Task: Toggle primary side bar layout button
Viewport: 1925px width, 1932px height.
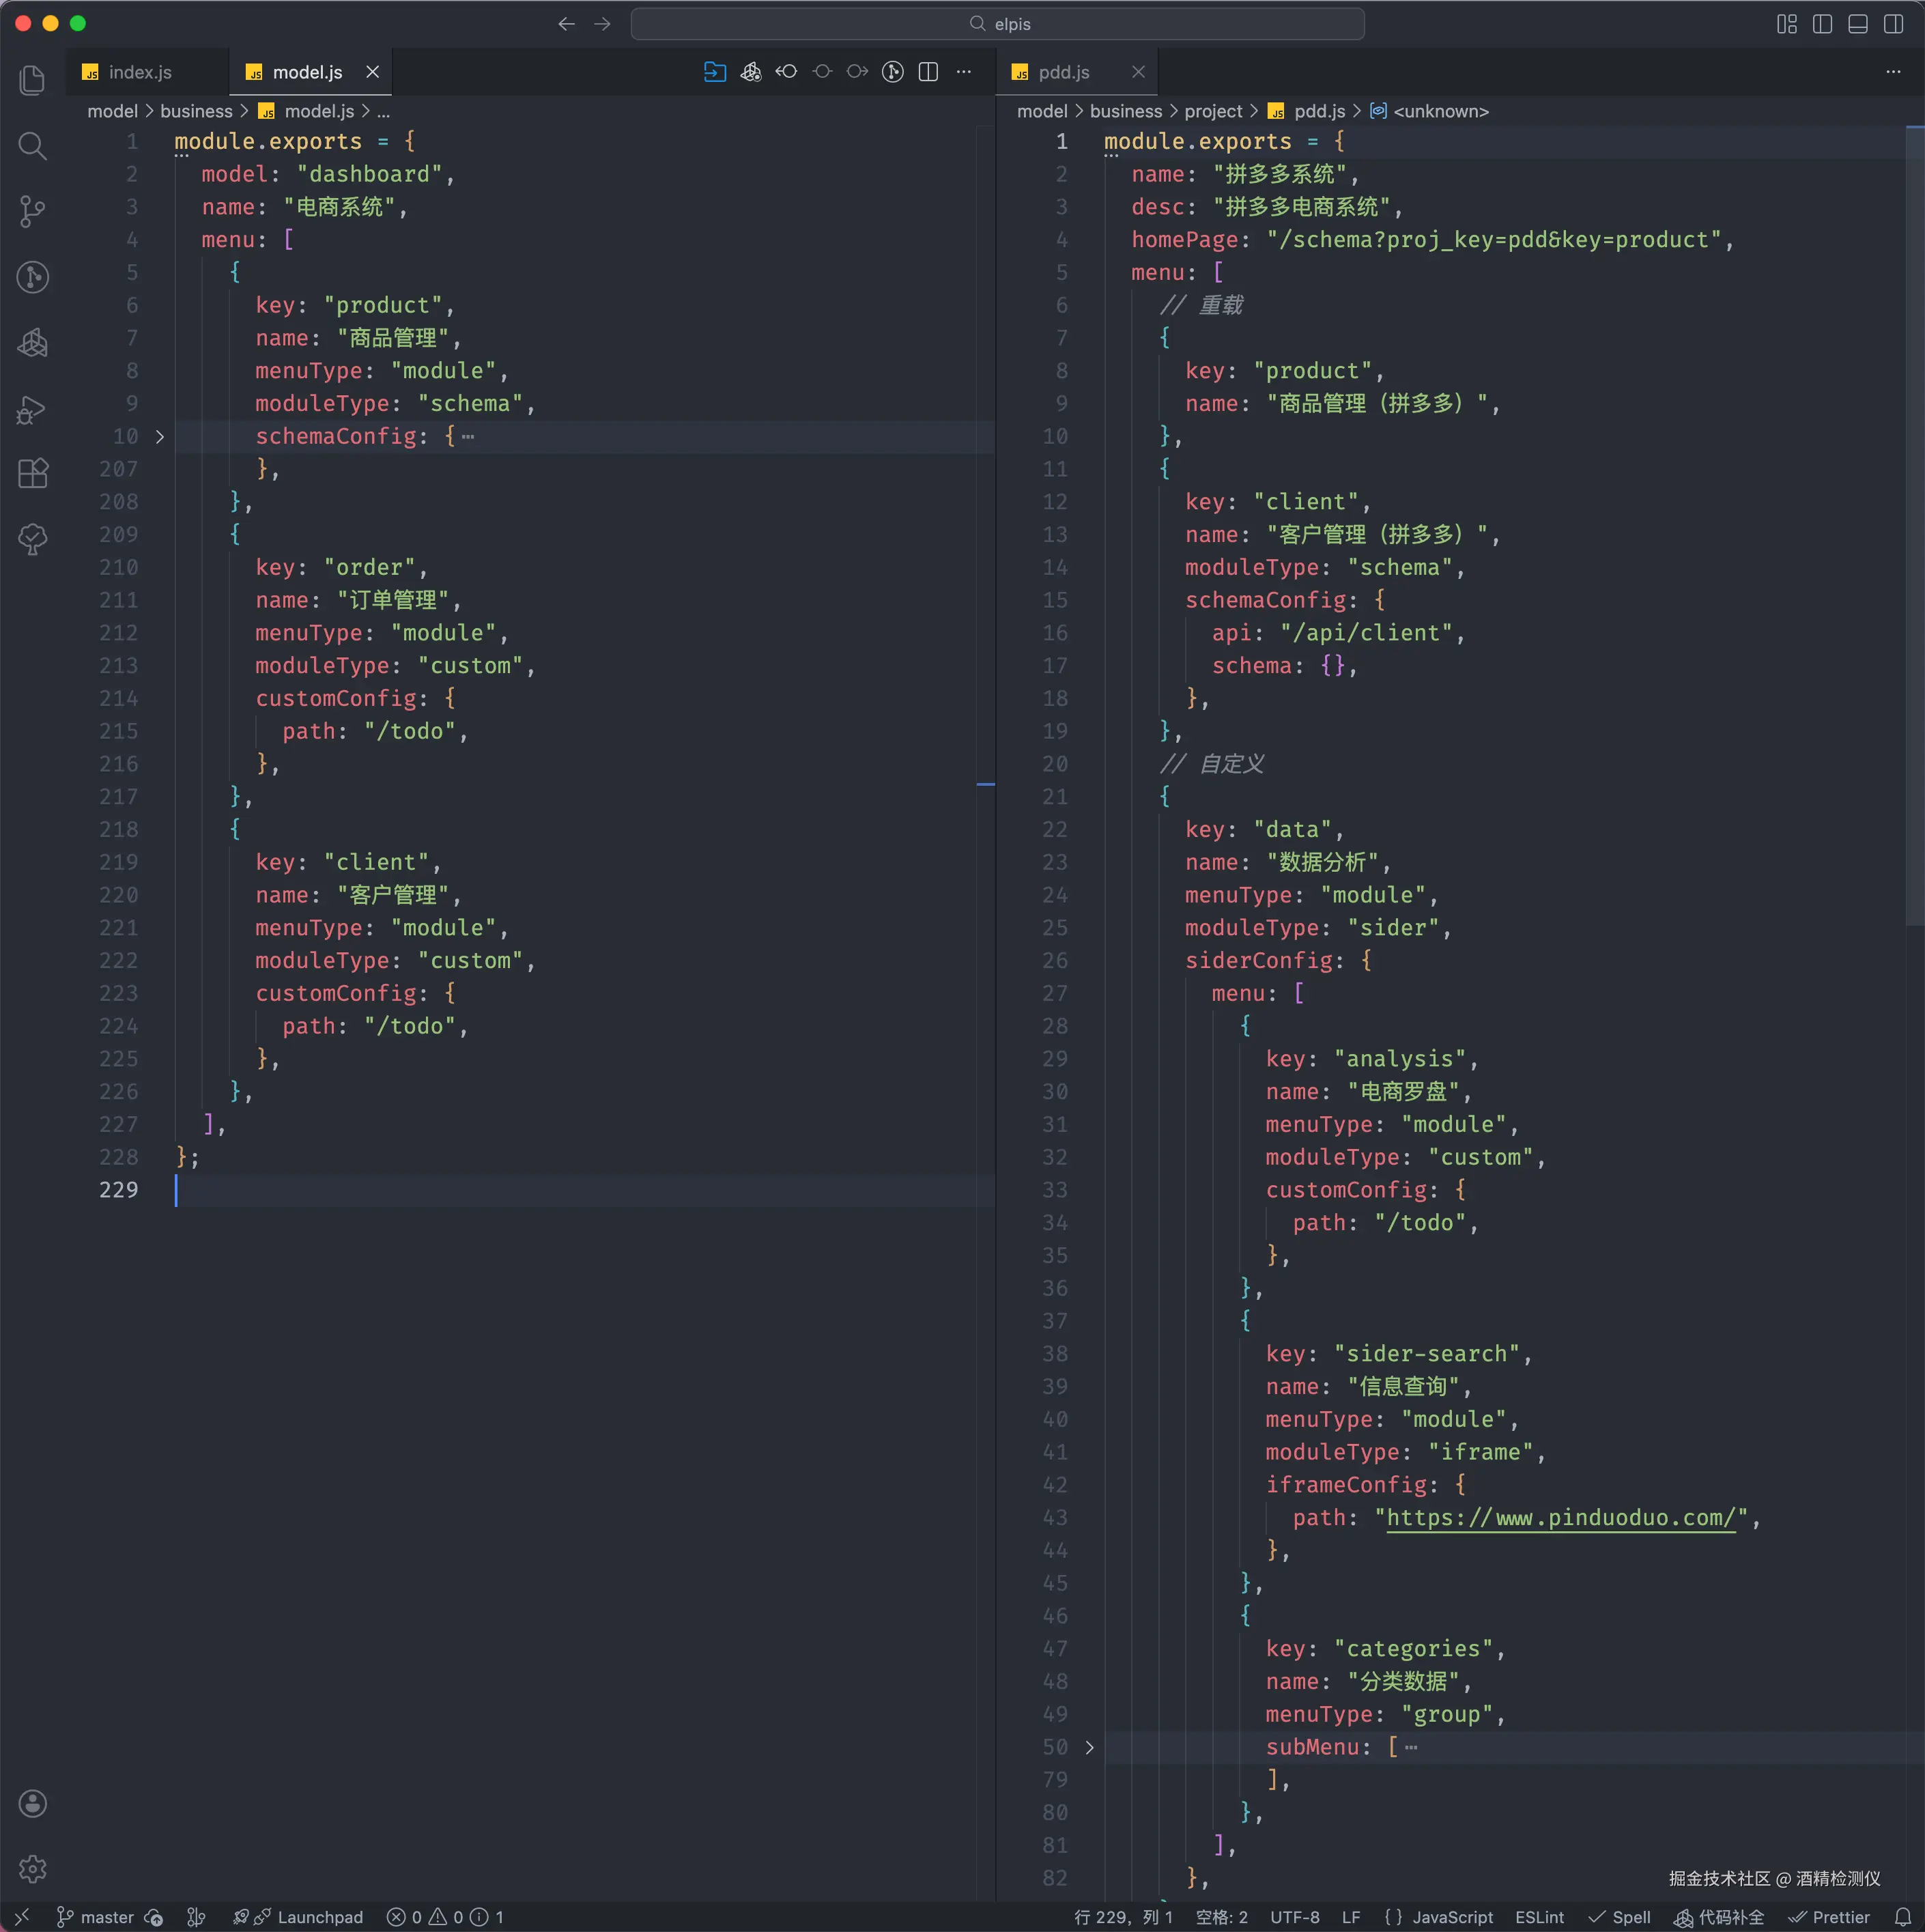Action: pyautogui.click(x=1822, y=24)
